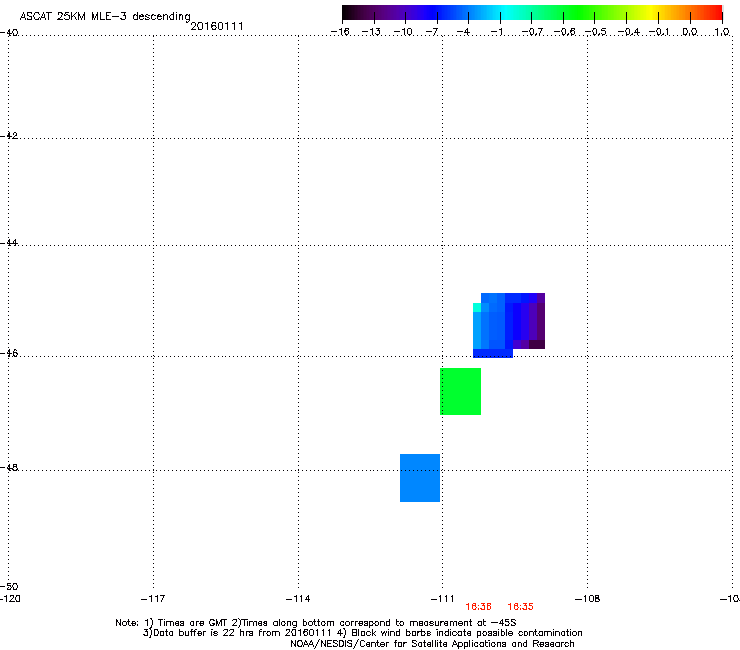Click the '0.0' colorbar label
The image size is (740, 650).
tap(690, 32)
